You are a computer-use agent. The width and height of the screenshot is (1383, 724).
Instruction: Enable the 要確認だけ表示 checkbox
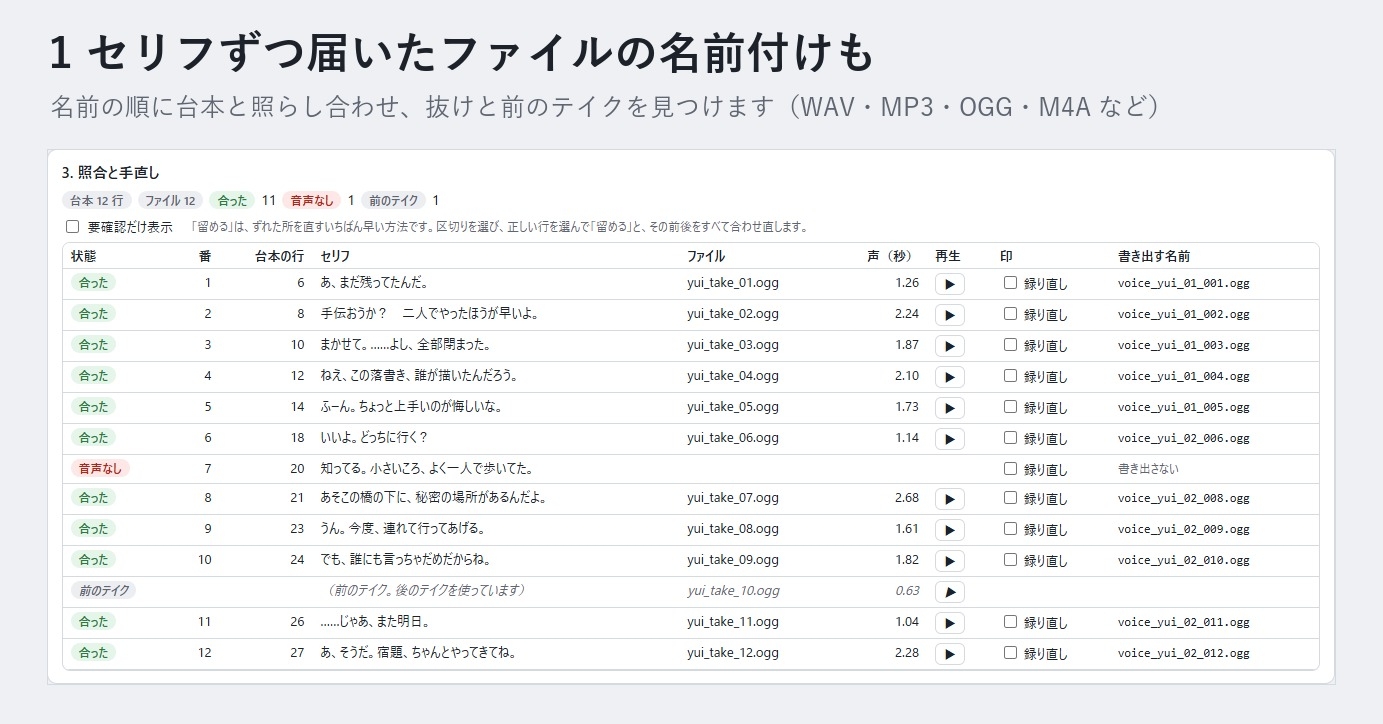pyautogui.click(x=72, y=227)
